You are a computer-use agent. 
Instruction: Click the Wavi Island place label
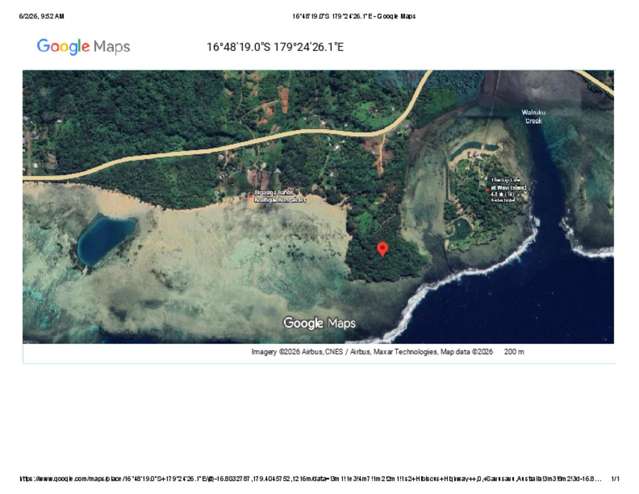(509, 190)
